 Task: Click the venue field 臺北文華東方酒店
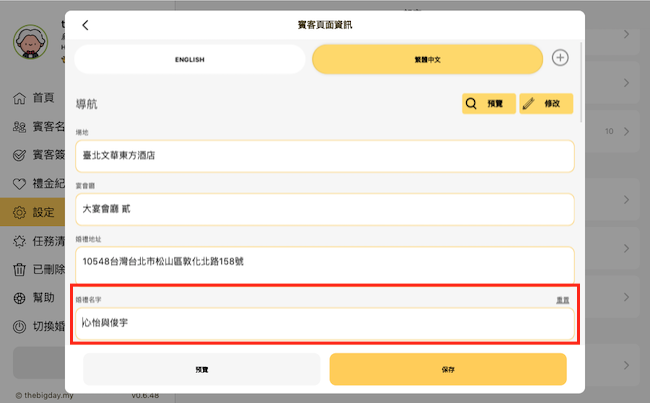(324, 156)
